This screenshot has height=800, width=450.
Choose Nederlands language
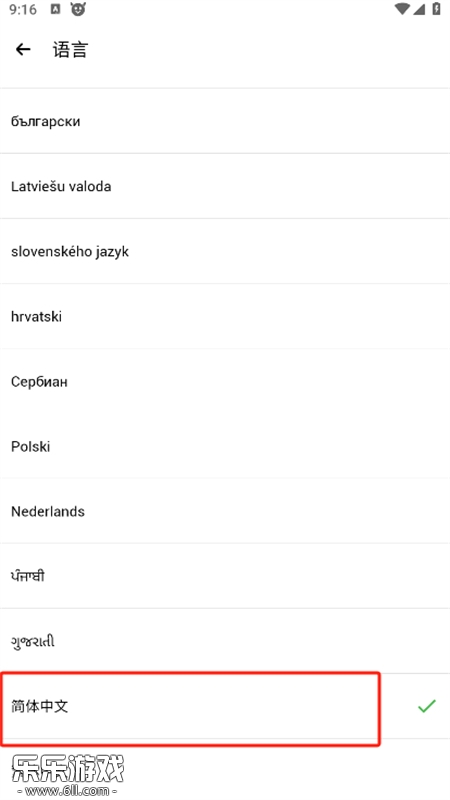[225, 511]
